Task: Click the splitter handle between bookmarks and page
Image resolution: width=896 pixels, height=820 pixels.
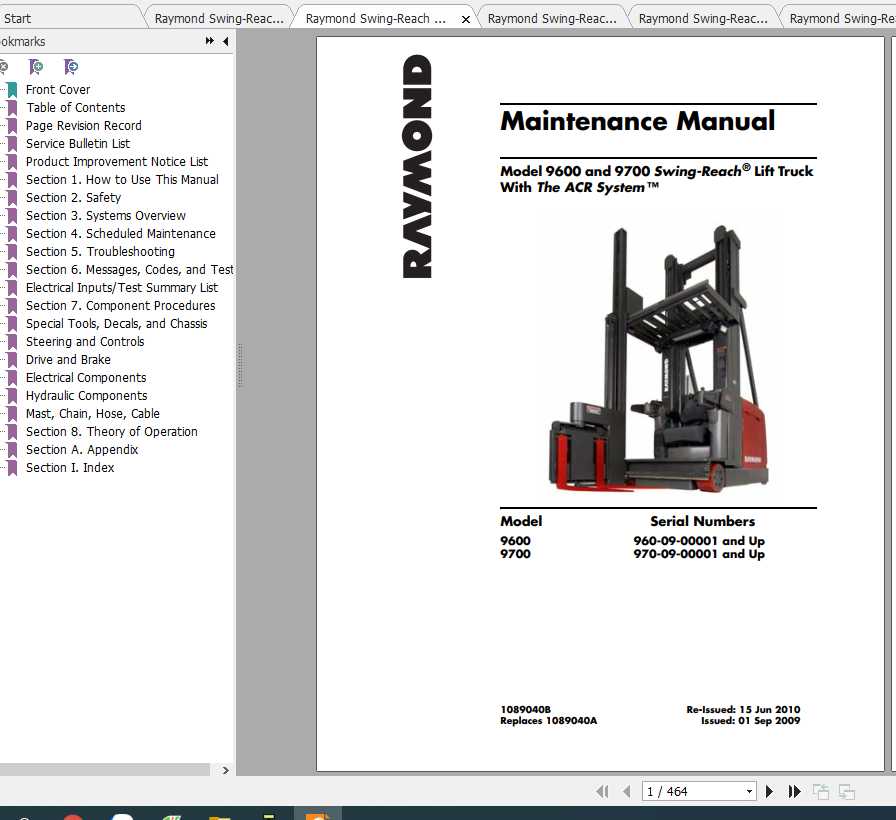Action: (x=240, y=366)
